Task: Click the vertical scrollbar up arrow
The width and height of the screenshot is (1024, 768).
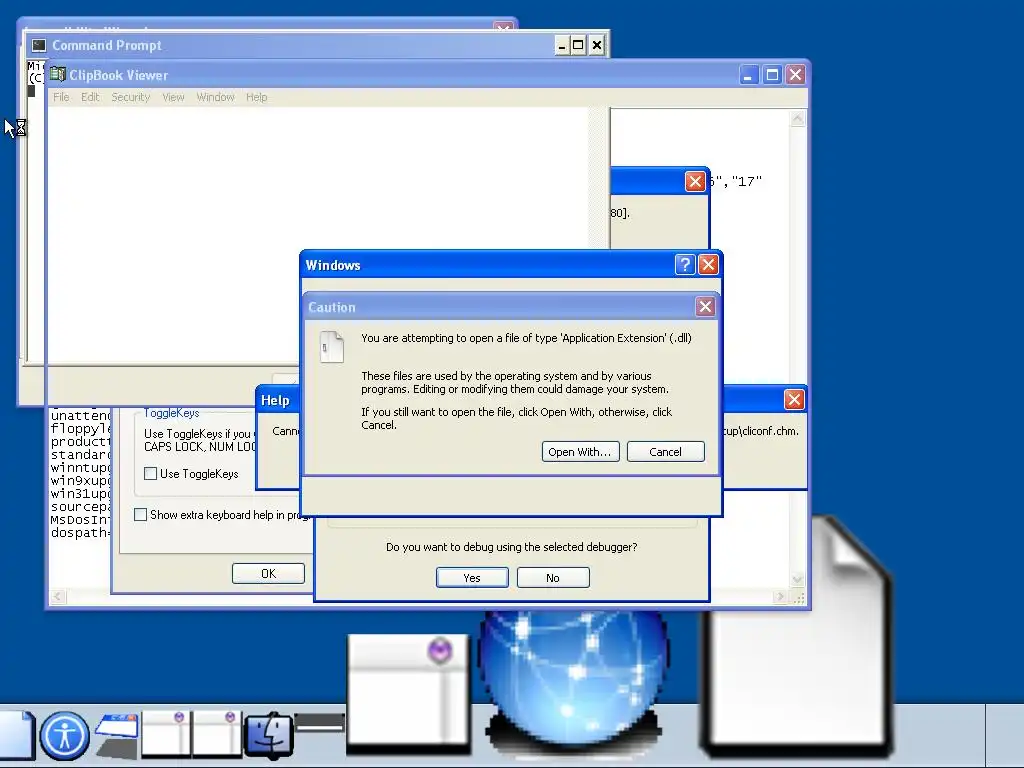Action: 797,119
